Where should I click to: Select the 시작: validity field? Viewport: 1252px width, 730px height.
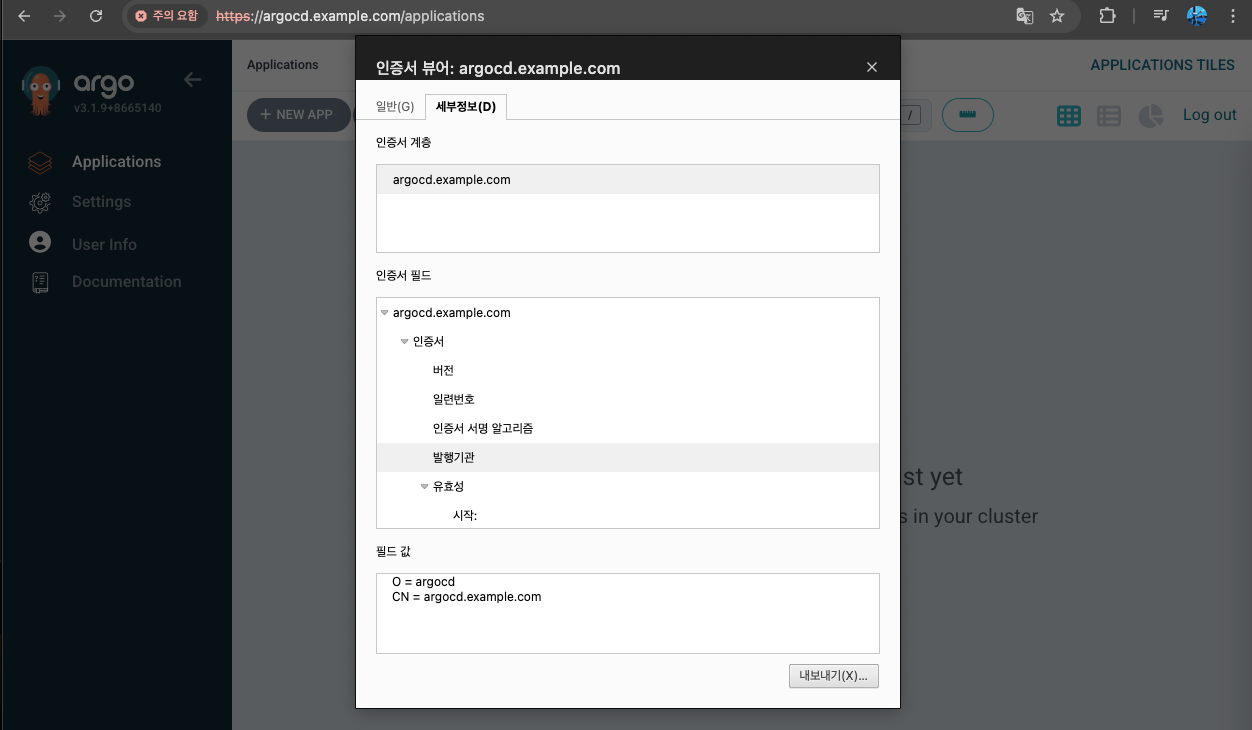click(x=628, y=516)
